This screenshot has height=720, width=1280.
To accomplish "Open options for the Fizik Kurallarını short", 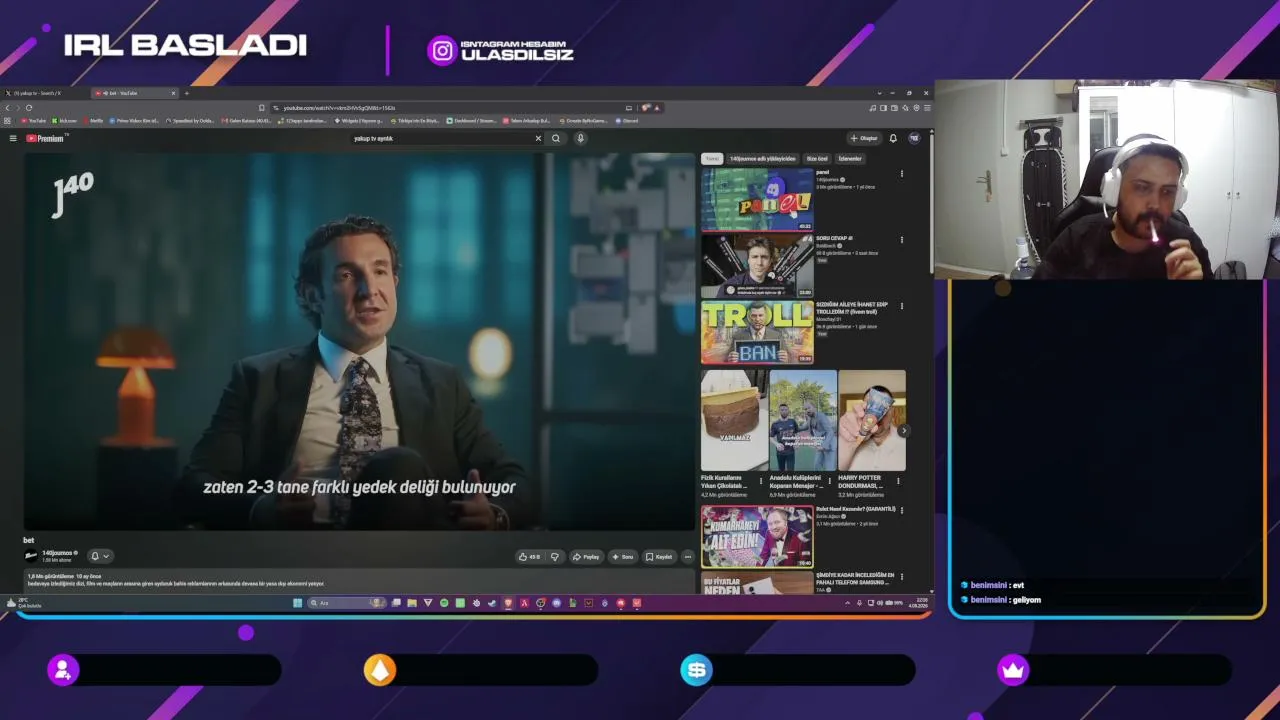I will (x=761, y=481).
